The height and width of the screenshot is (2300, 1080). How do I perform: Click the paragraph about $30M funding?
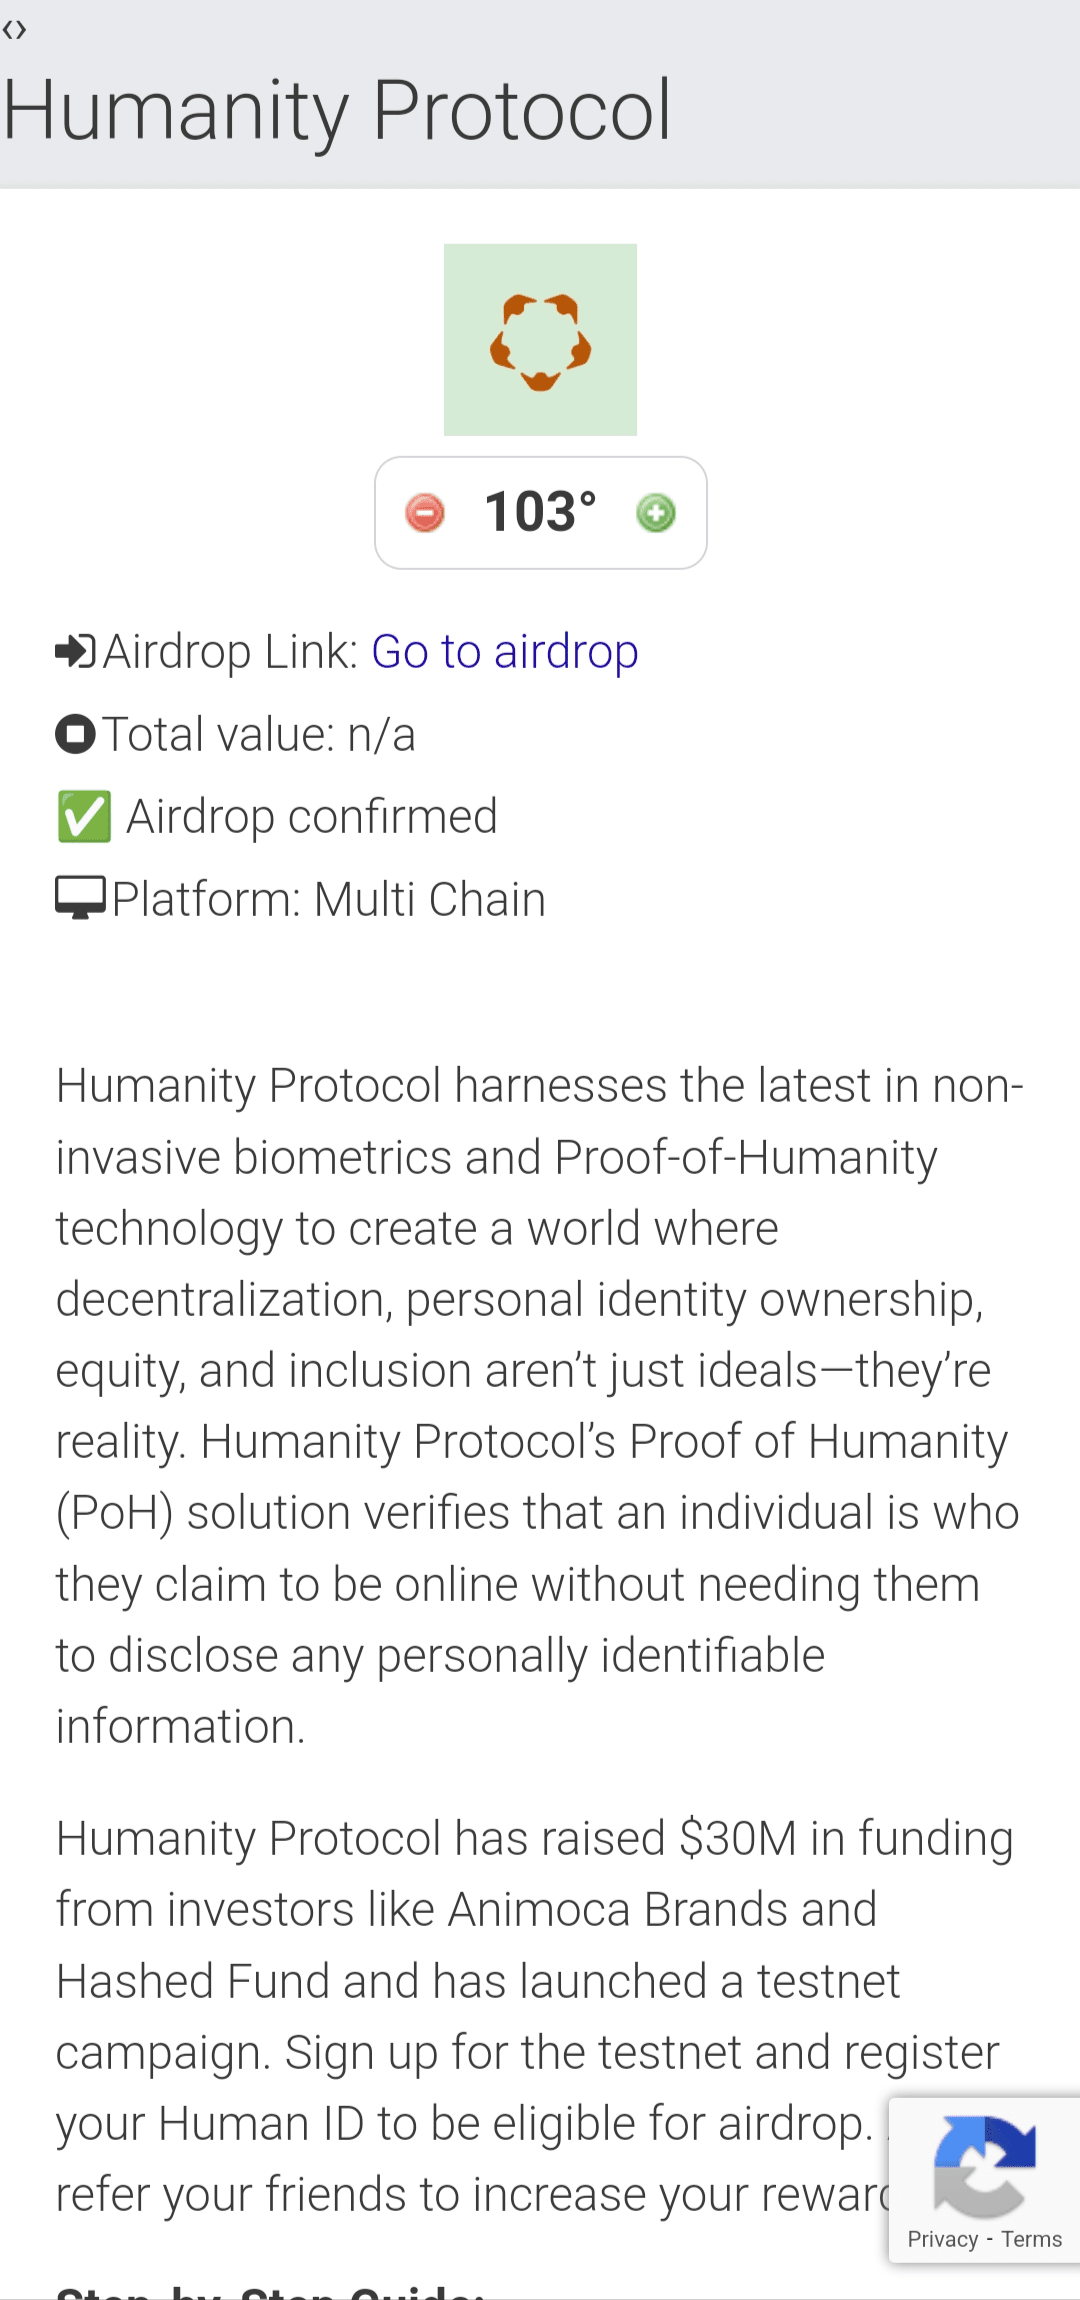pos(535,2016)
